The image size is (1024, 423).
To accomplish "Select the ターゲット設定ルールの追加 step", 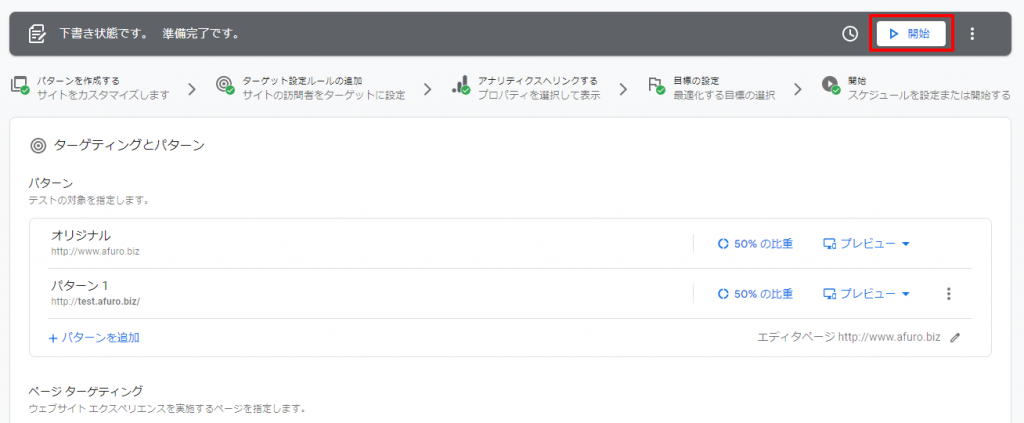I will 310,88.
